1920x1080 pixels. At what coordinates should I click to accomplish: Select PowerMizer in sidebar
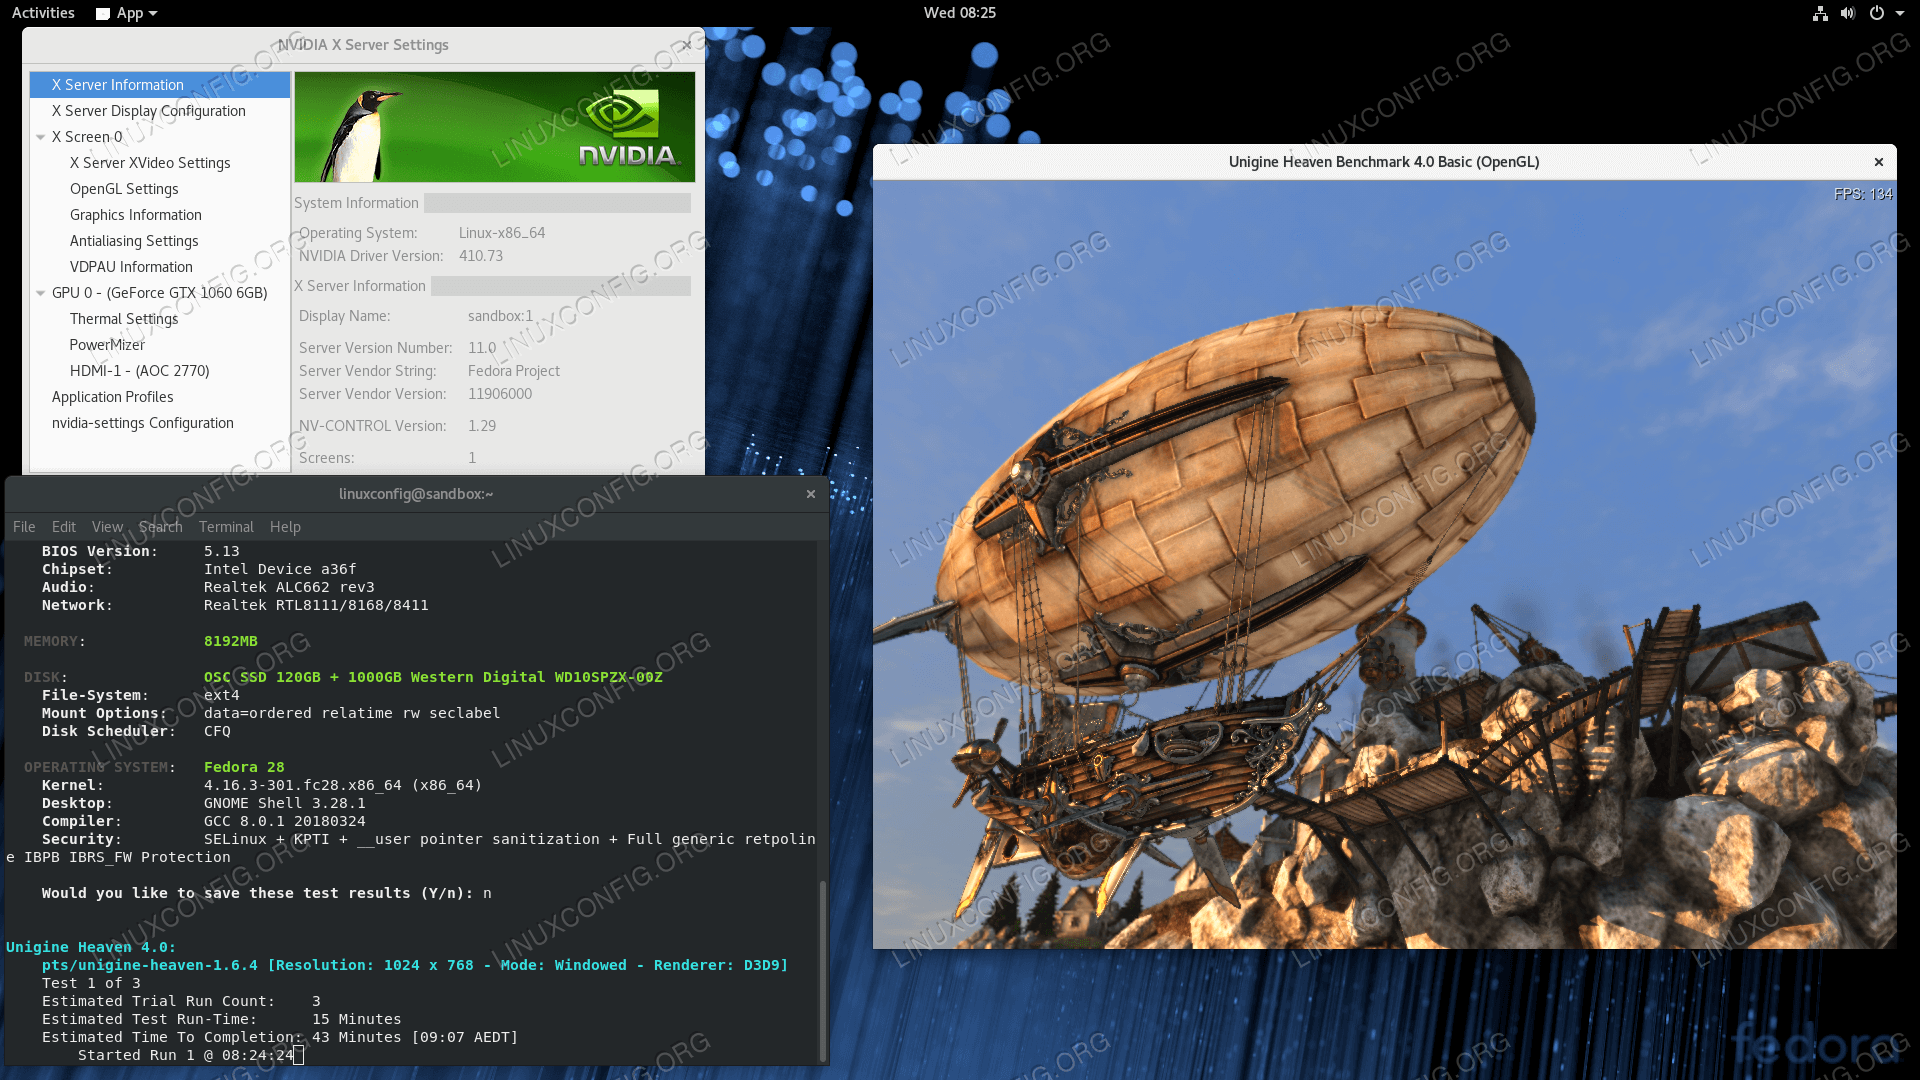160,345
